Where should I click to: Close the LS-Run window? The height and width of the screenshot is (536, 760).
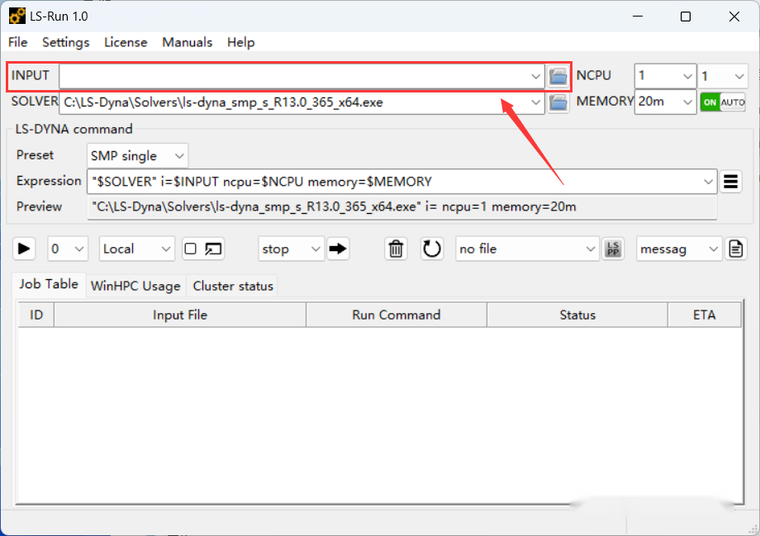(x=734, y=16)
